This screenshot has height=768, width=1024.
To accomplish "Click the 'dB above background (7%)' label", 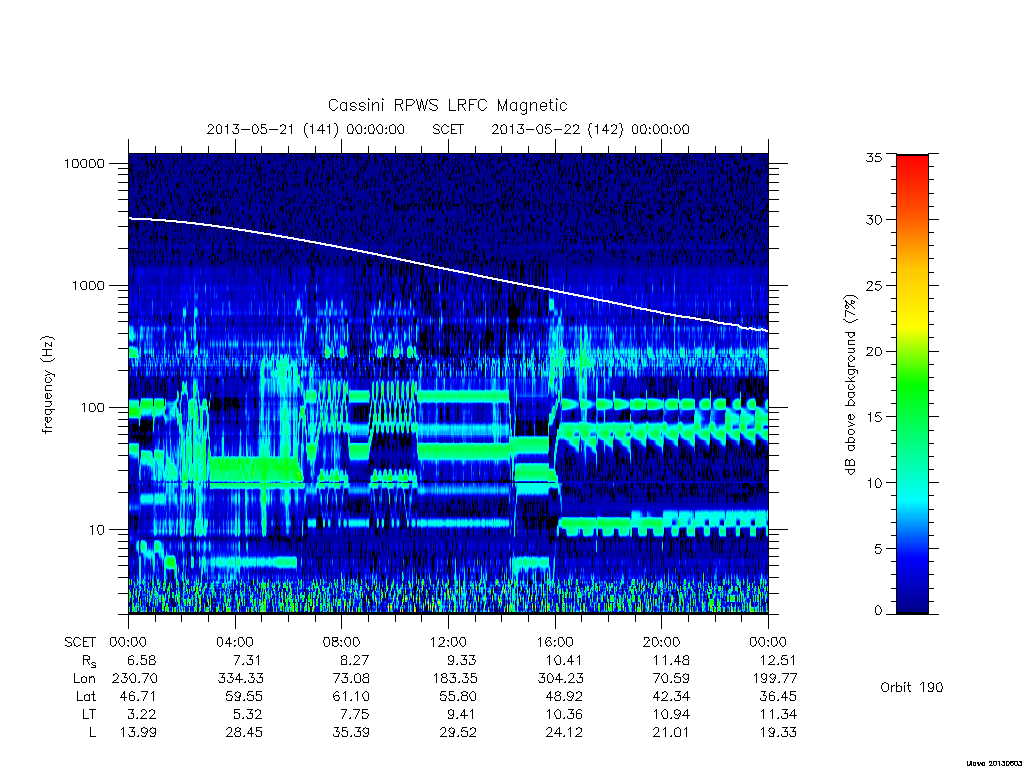I will point(850,385).
